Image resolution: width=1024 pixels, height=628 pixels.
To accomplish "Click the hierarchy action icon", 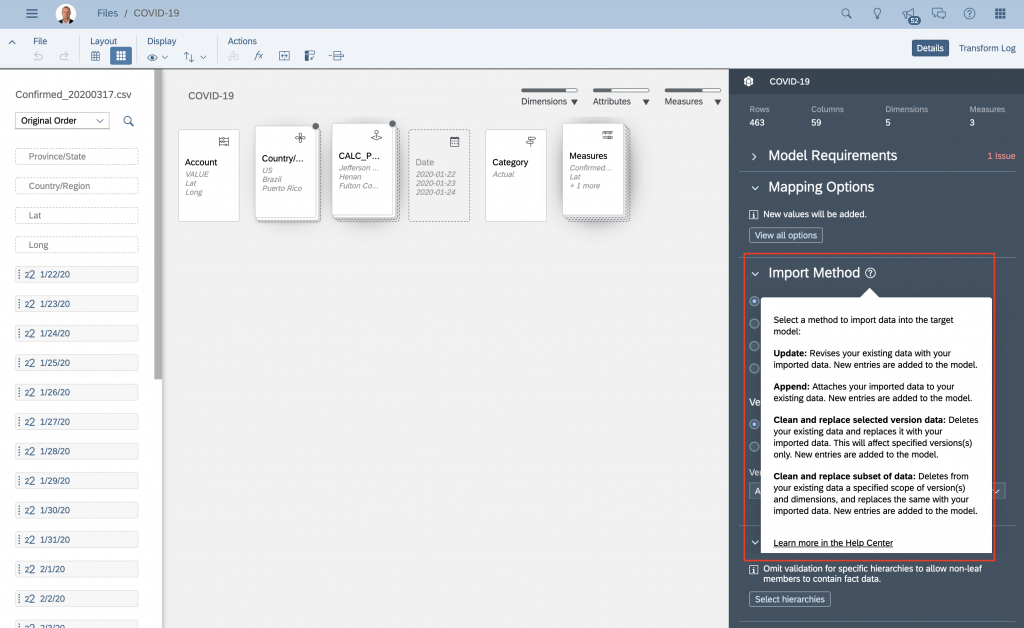I will click(336, 56).
